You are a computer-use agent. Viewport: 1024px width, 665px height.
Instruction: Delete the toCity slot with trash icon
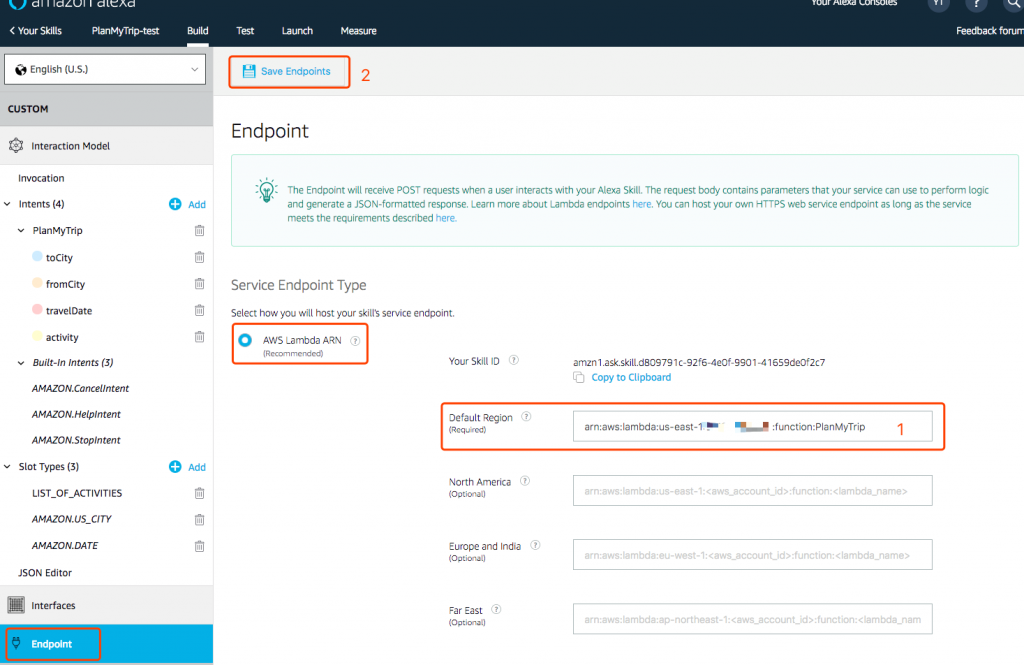click(199, 257)
